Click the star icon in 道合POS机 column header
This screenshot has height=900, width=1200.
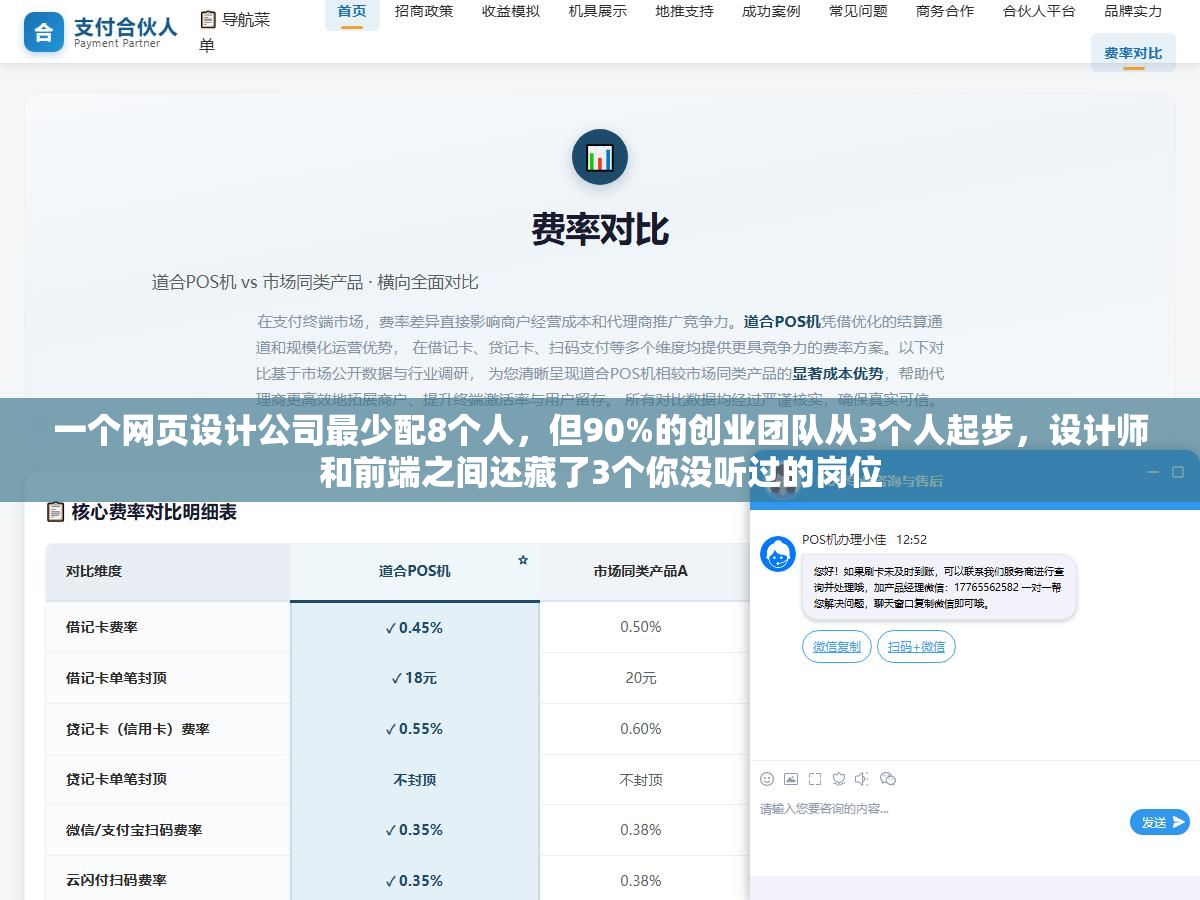523,560
